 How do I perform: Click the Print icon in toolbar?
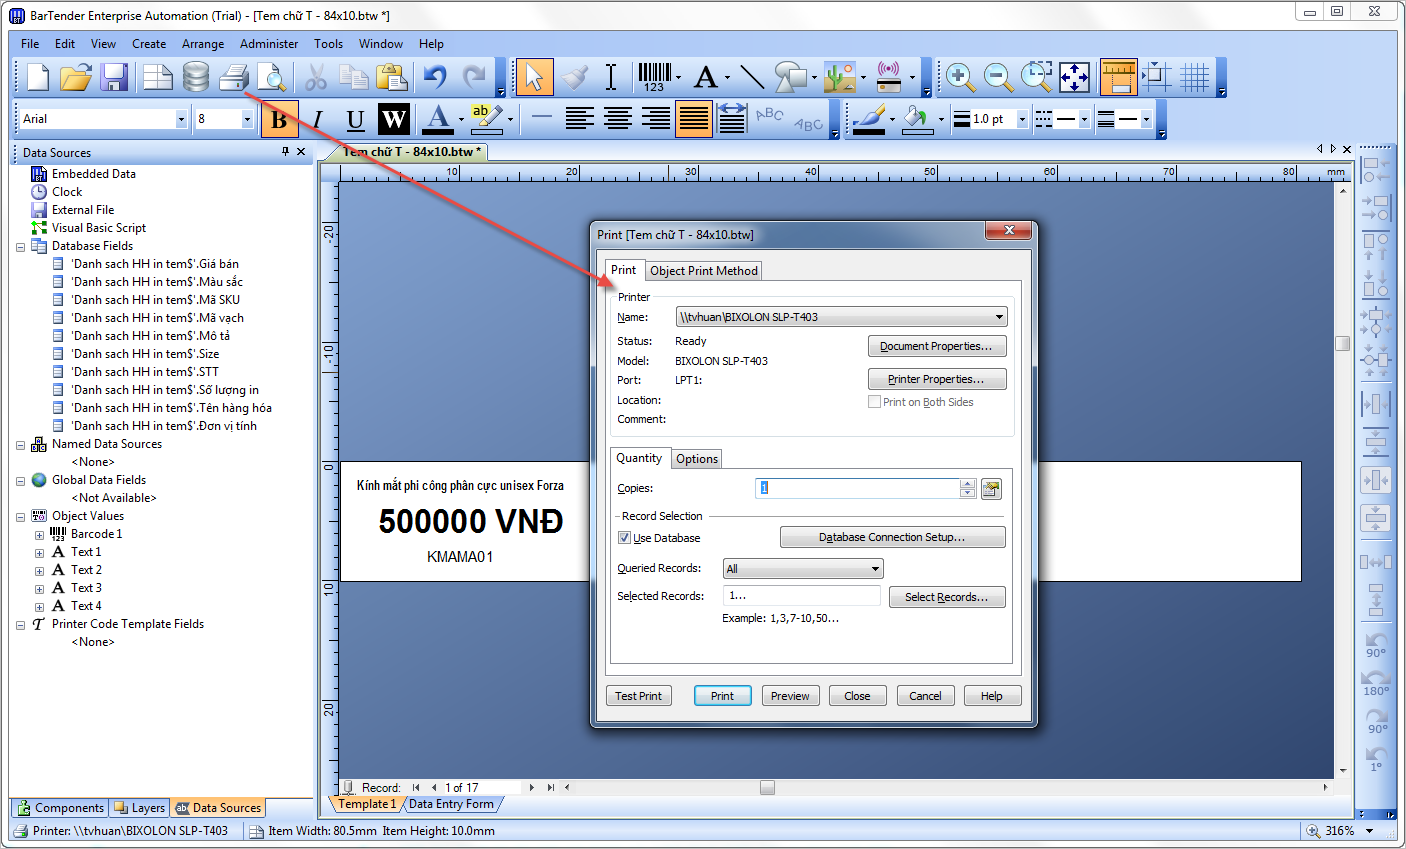[x=233, y=77]
